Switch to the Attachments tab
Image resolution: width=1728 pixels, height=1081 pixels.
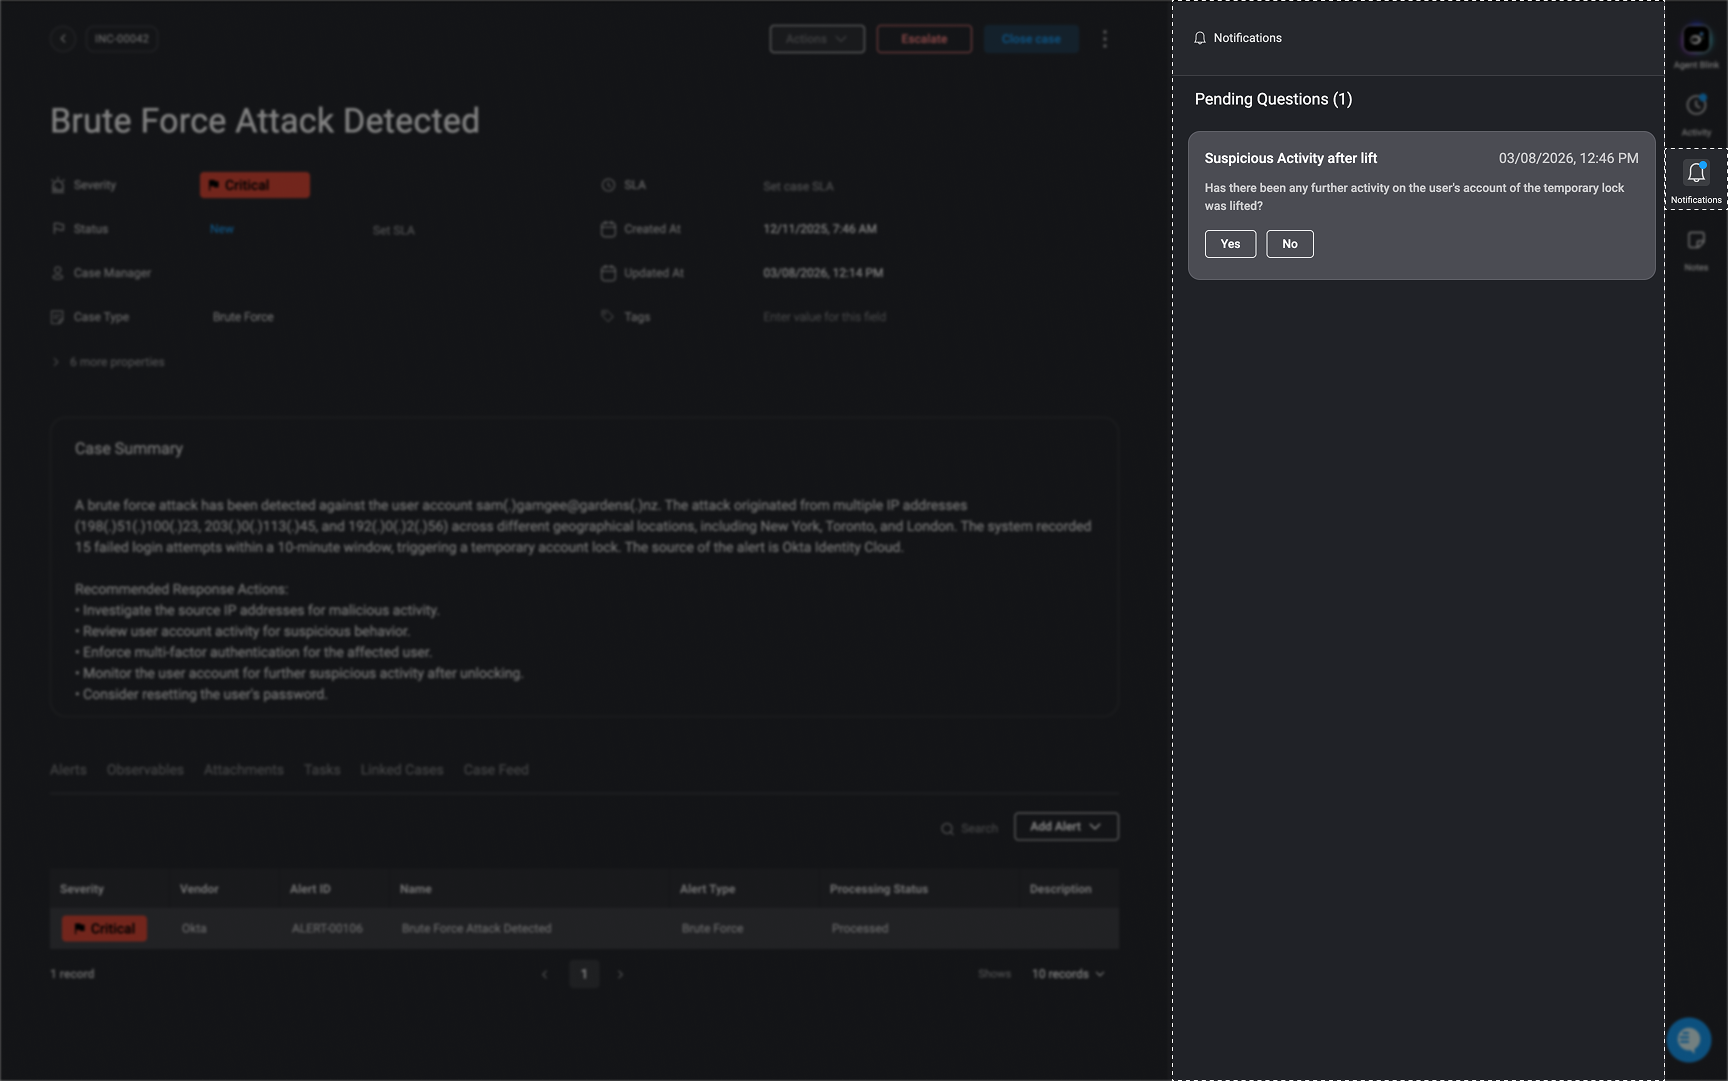(244, 770)
